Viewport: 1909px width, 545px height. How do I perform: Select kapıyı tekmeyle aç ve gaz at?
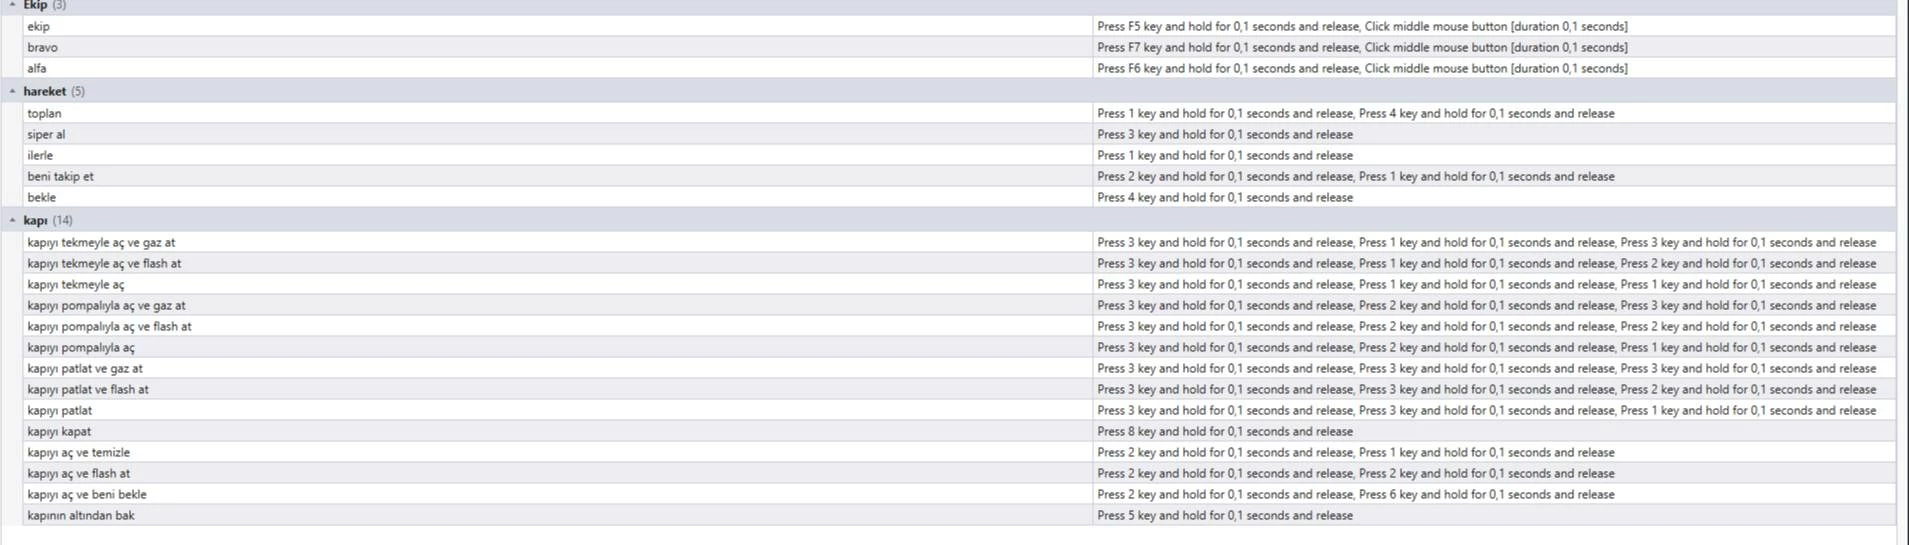click(101, 242)
